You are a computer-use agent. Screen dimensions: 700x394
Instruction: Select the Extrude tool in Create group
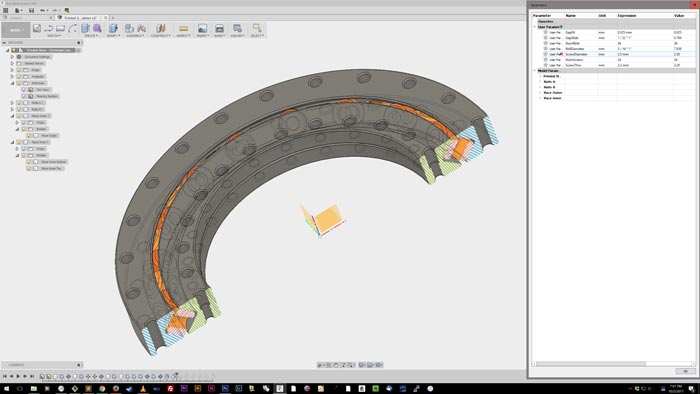pyautogui.click(x=85, y=29)
